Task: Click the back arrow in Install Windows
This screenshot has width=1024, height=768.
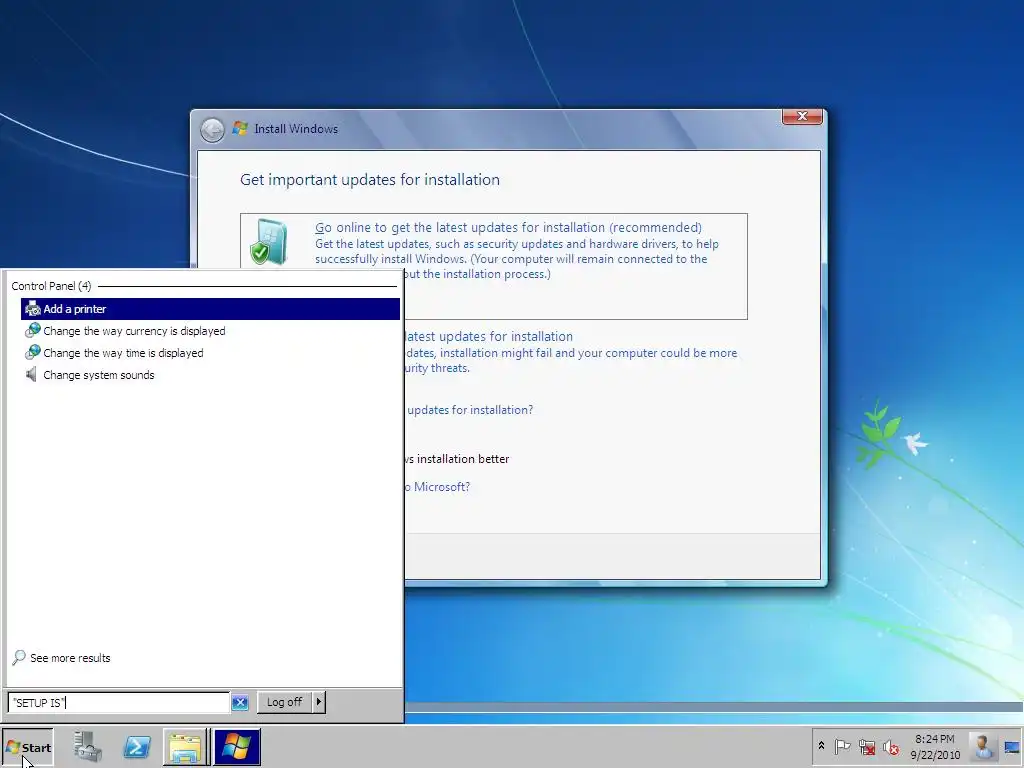Action: coord(212,130)
